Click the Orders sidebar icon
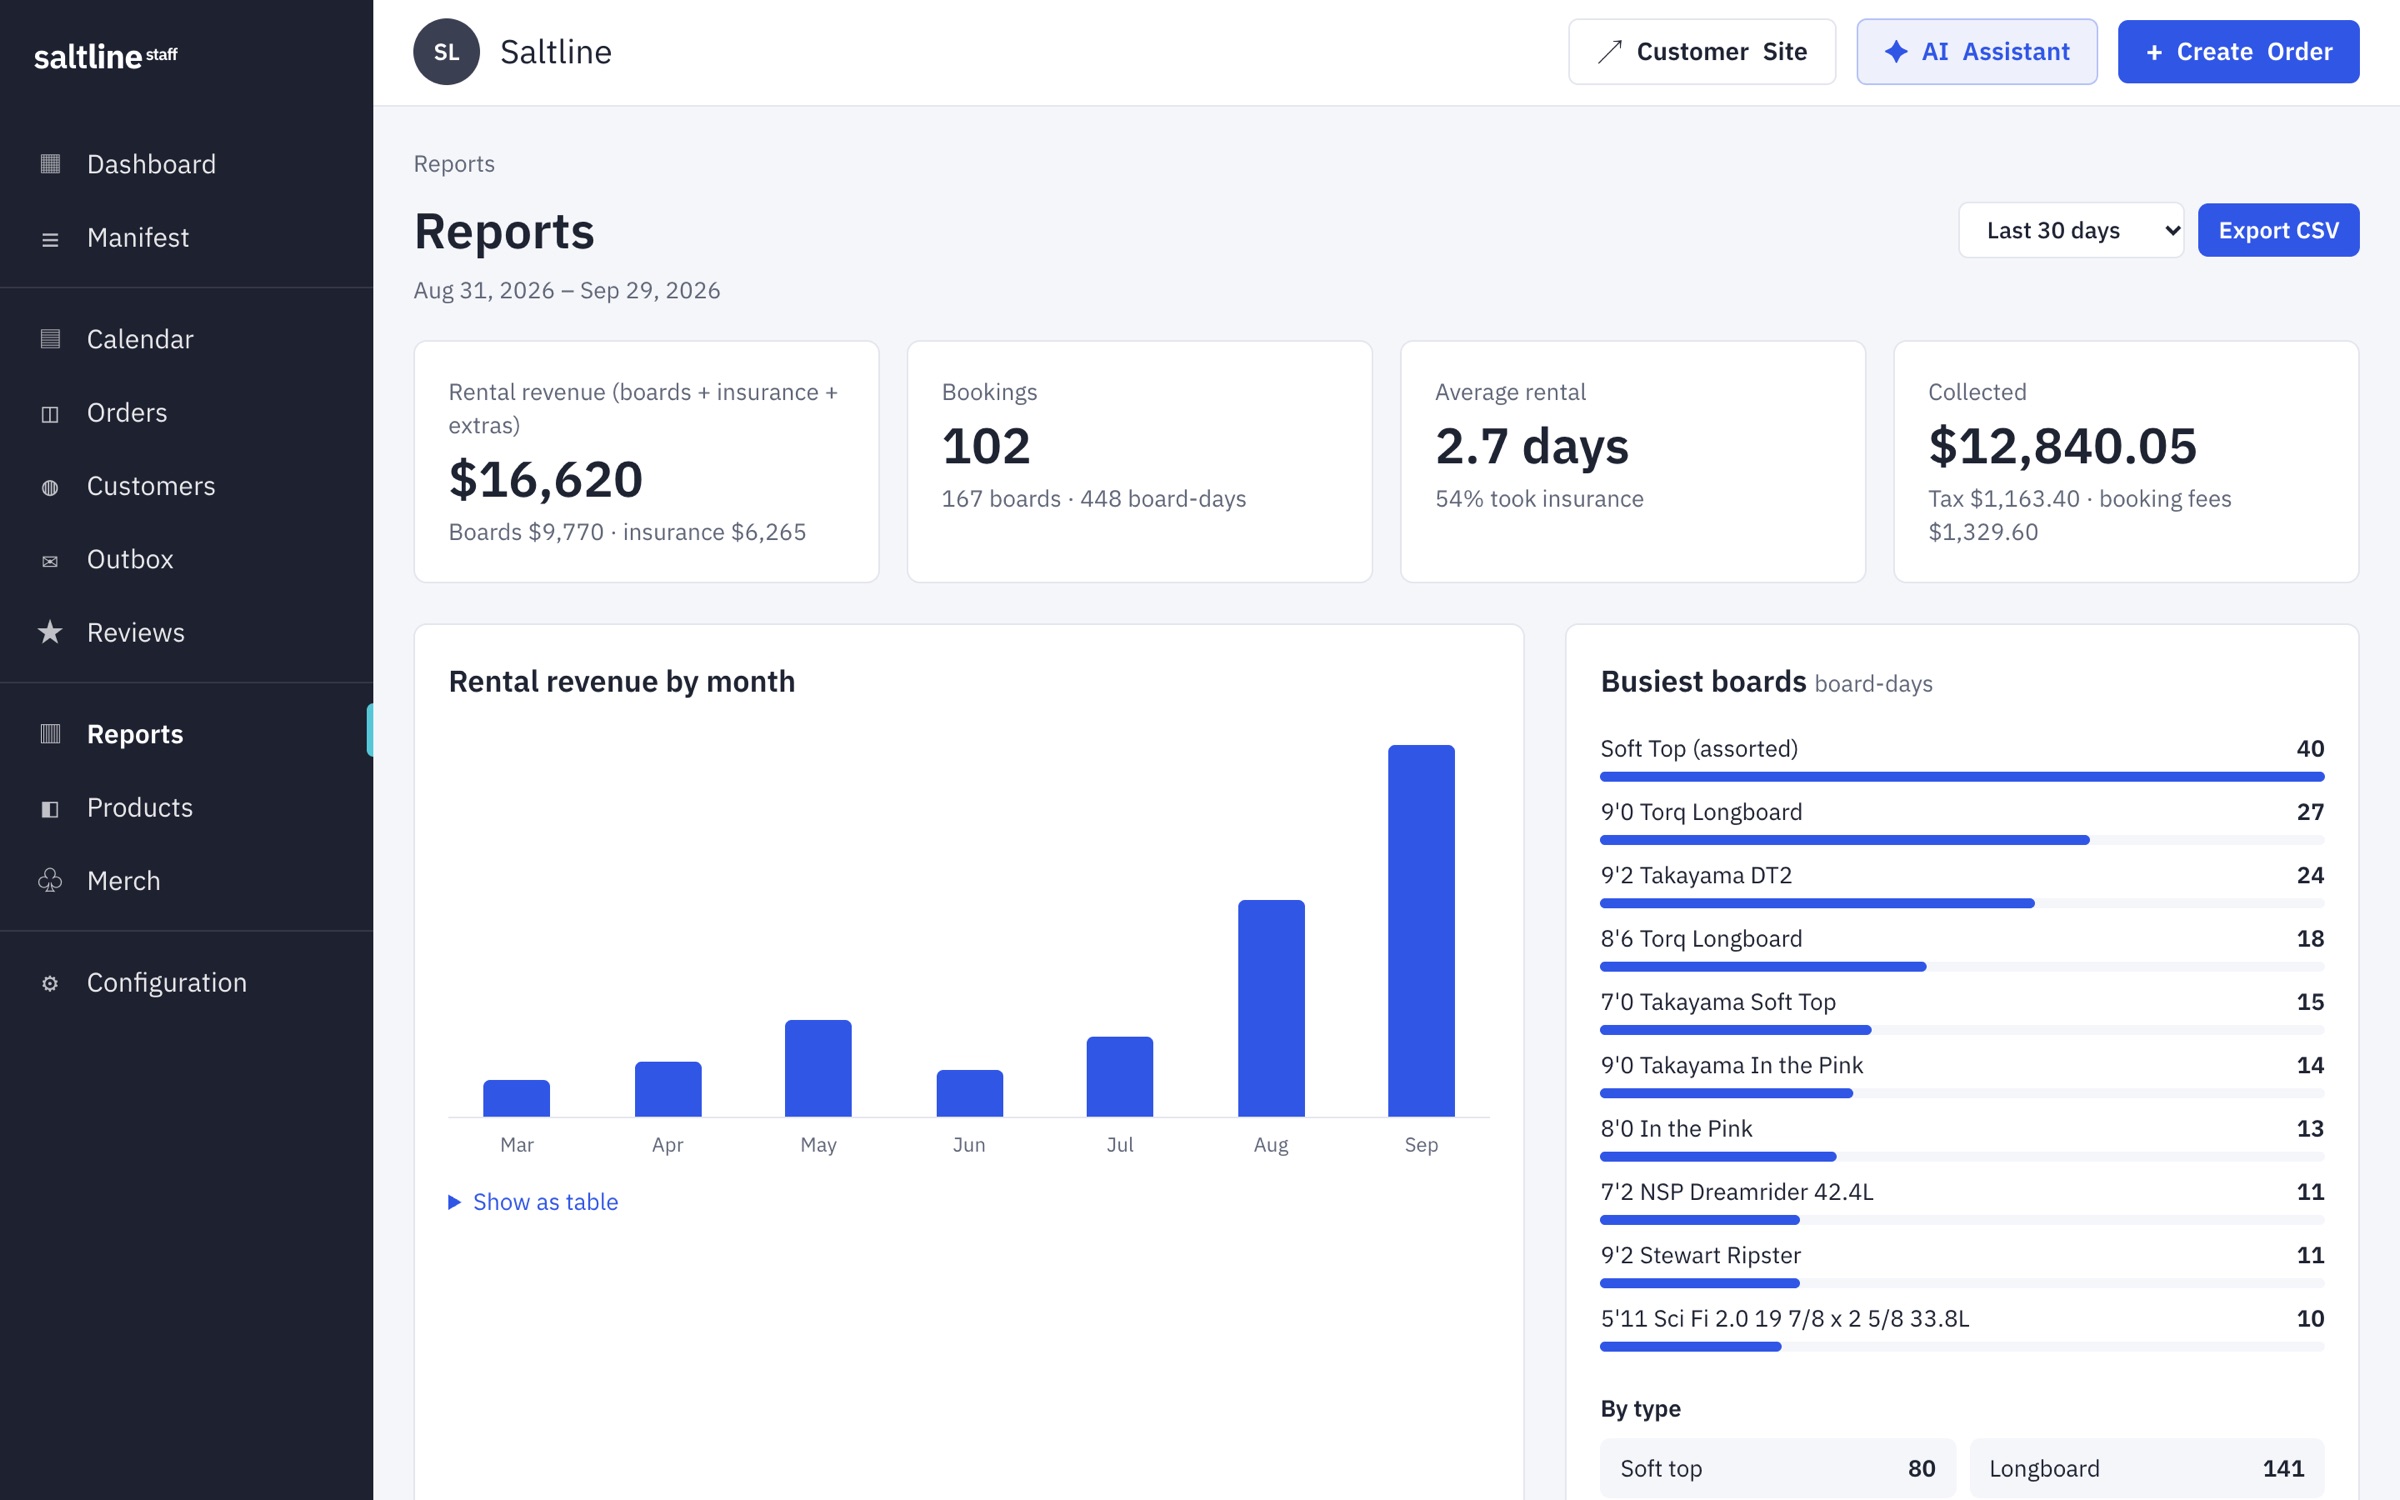This screenshot has width=2400, height=1500. (x=50, y=413)
